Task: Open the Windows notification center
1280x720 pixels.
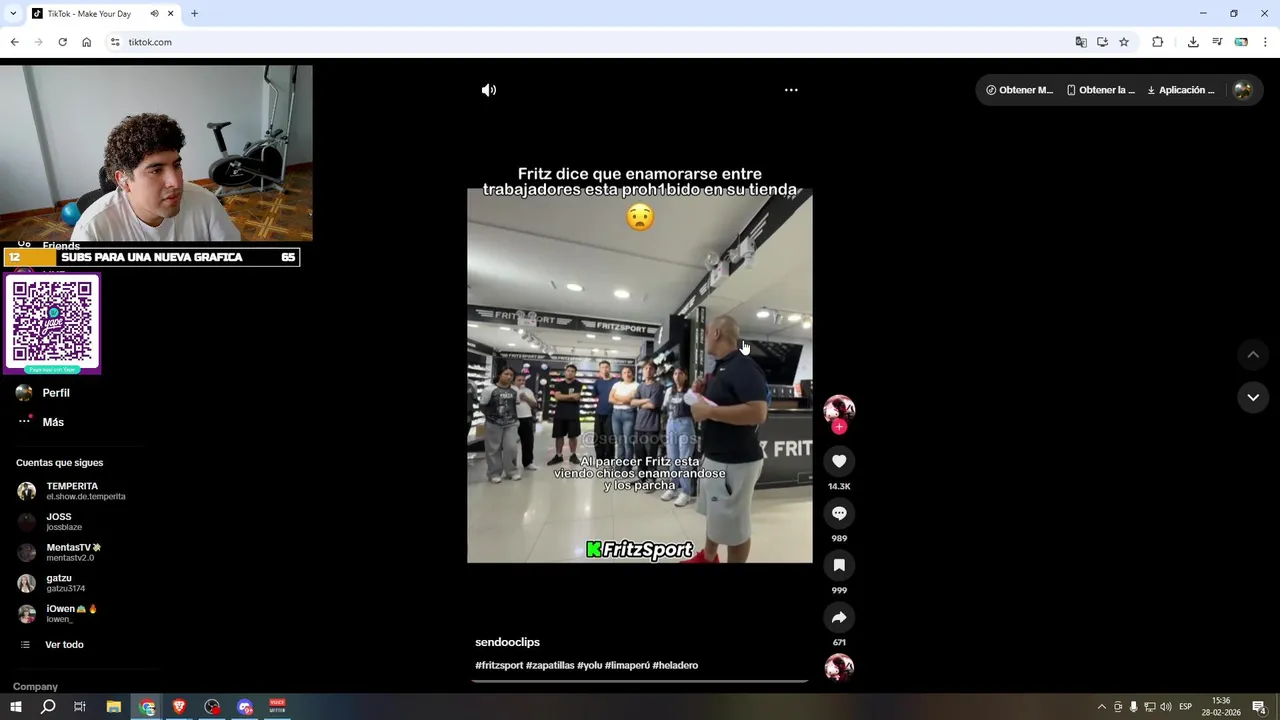Action: pyautogui.click(x=1260, y=707)
